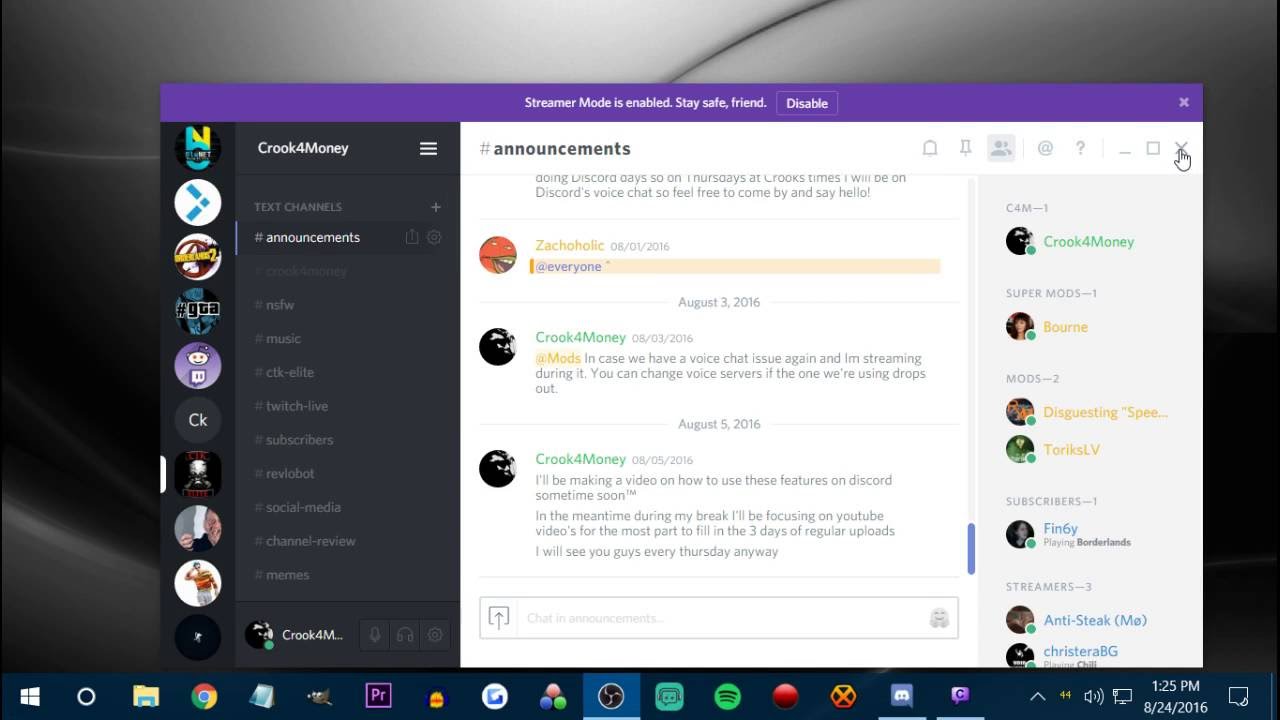Show pinned messages
Viewport: 1280px width, 720px height.
pyautogui.click(x=965, y=148)
